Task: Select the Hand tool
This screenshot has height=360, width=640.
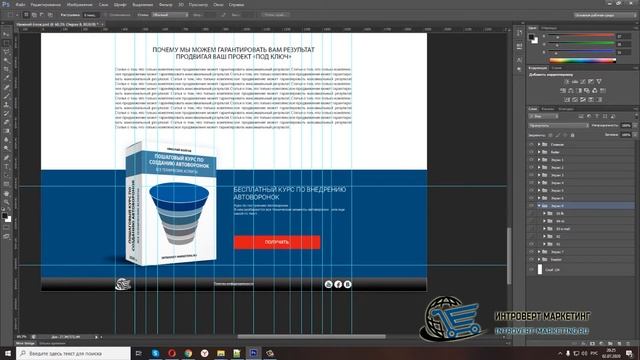Action: [6, 193]
